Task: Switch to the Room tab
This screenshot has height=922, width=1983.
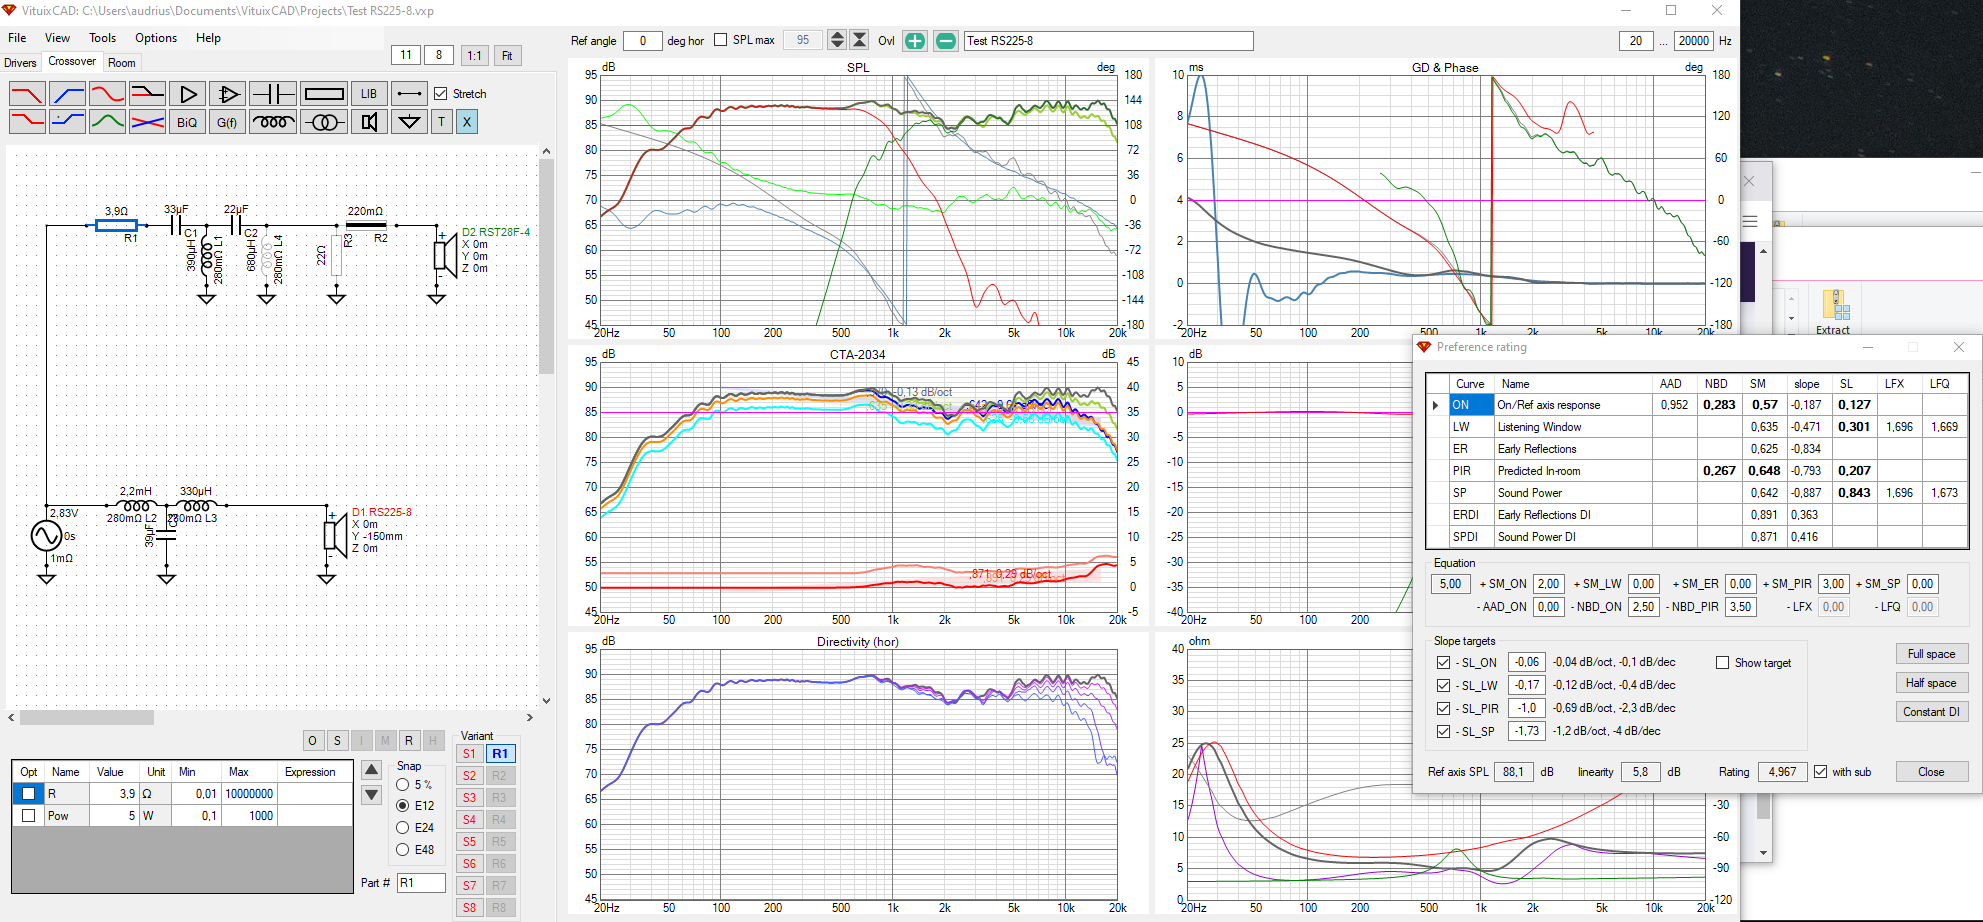Action: tap(122, 63)
